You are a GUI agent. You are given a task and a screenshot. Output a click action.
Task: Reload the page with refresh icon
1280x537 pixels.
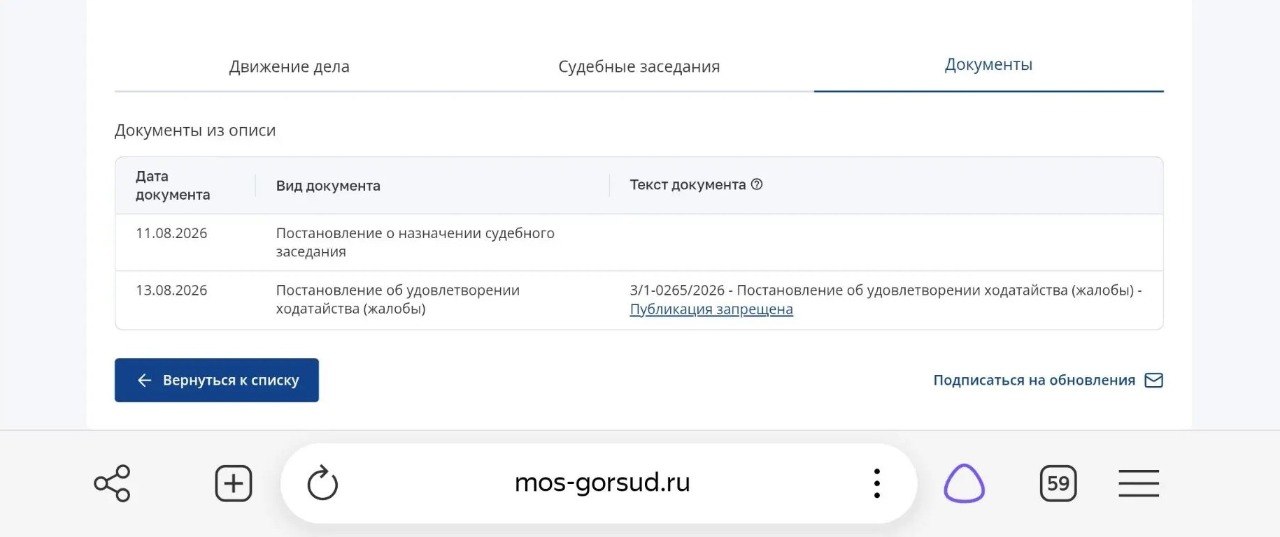[322, 484]
